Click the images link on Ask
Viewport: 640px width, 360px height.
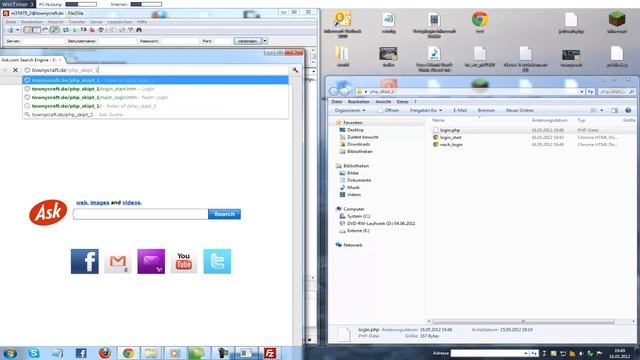click(x=100, y=202)
